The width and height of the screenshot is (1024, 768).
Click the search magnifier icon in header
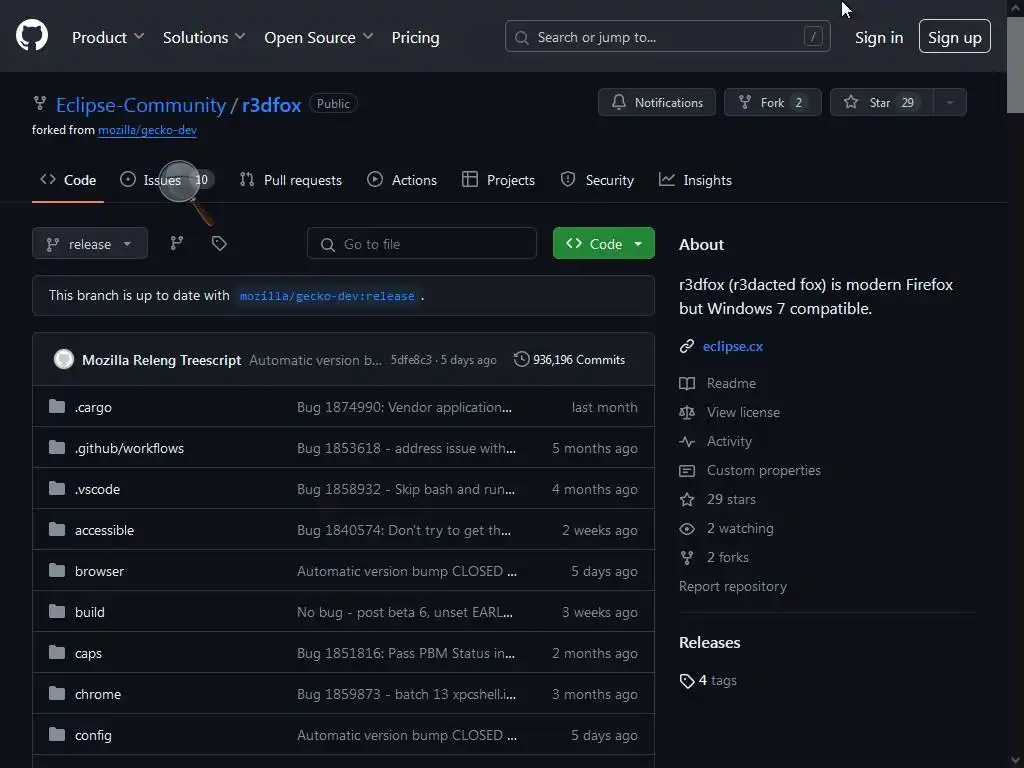(521, 38)
